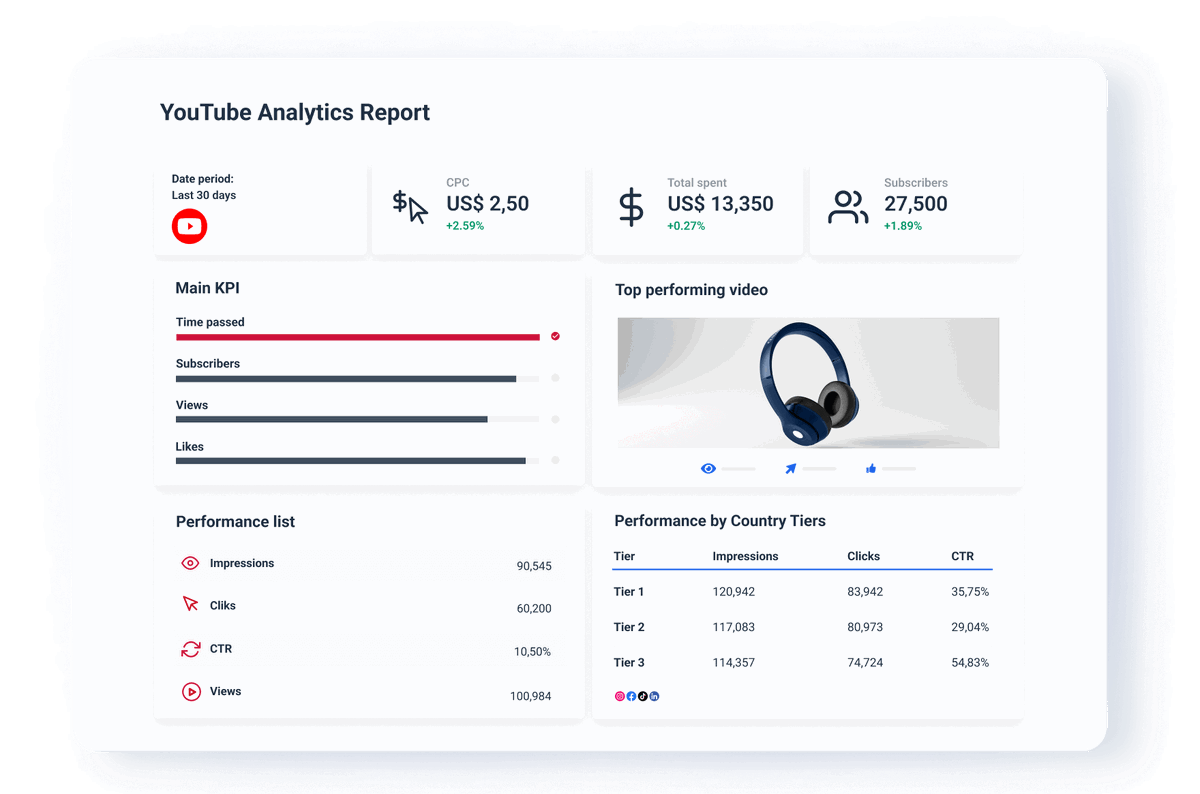Open the Facebook link icon
Screen dimensions: 1200x794
click(631, 695)
